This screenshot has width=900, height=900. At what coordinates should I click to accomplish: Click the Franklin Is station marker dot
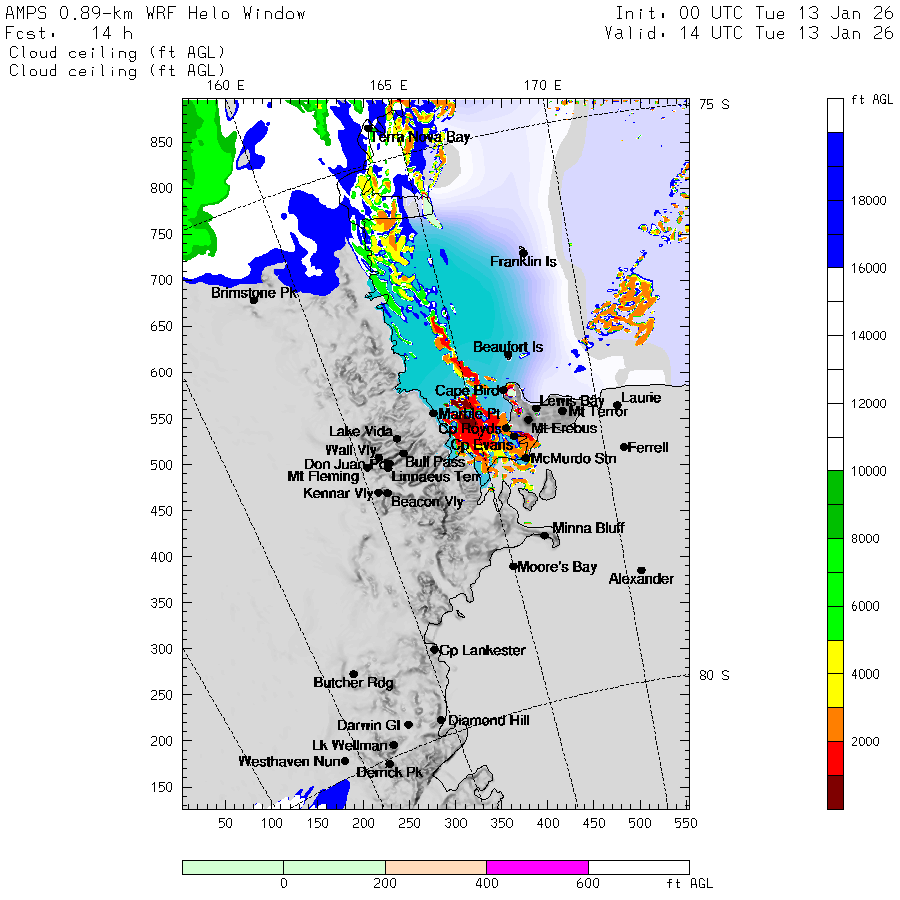(523, 252)
